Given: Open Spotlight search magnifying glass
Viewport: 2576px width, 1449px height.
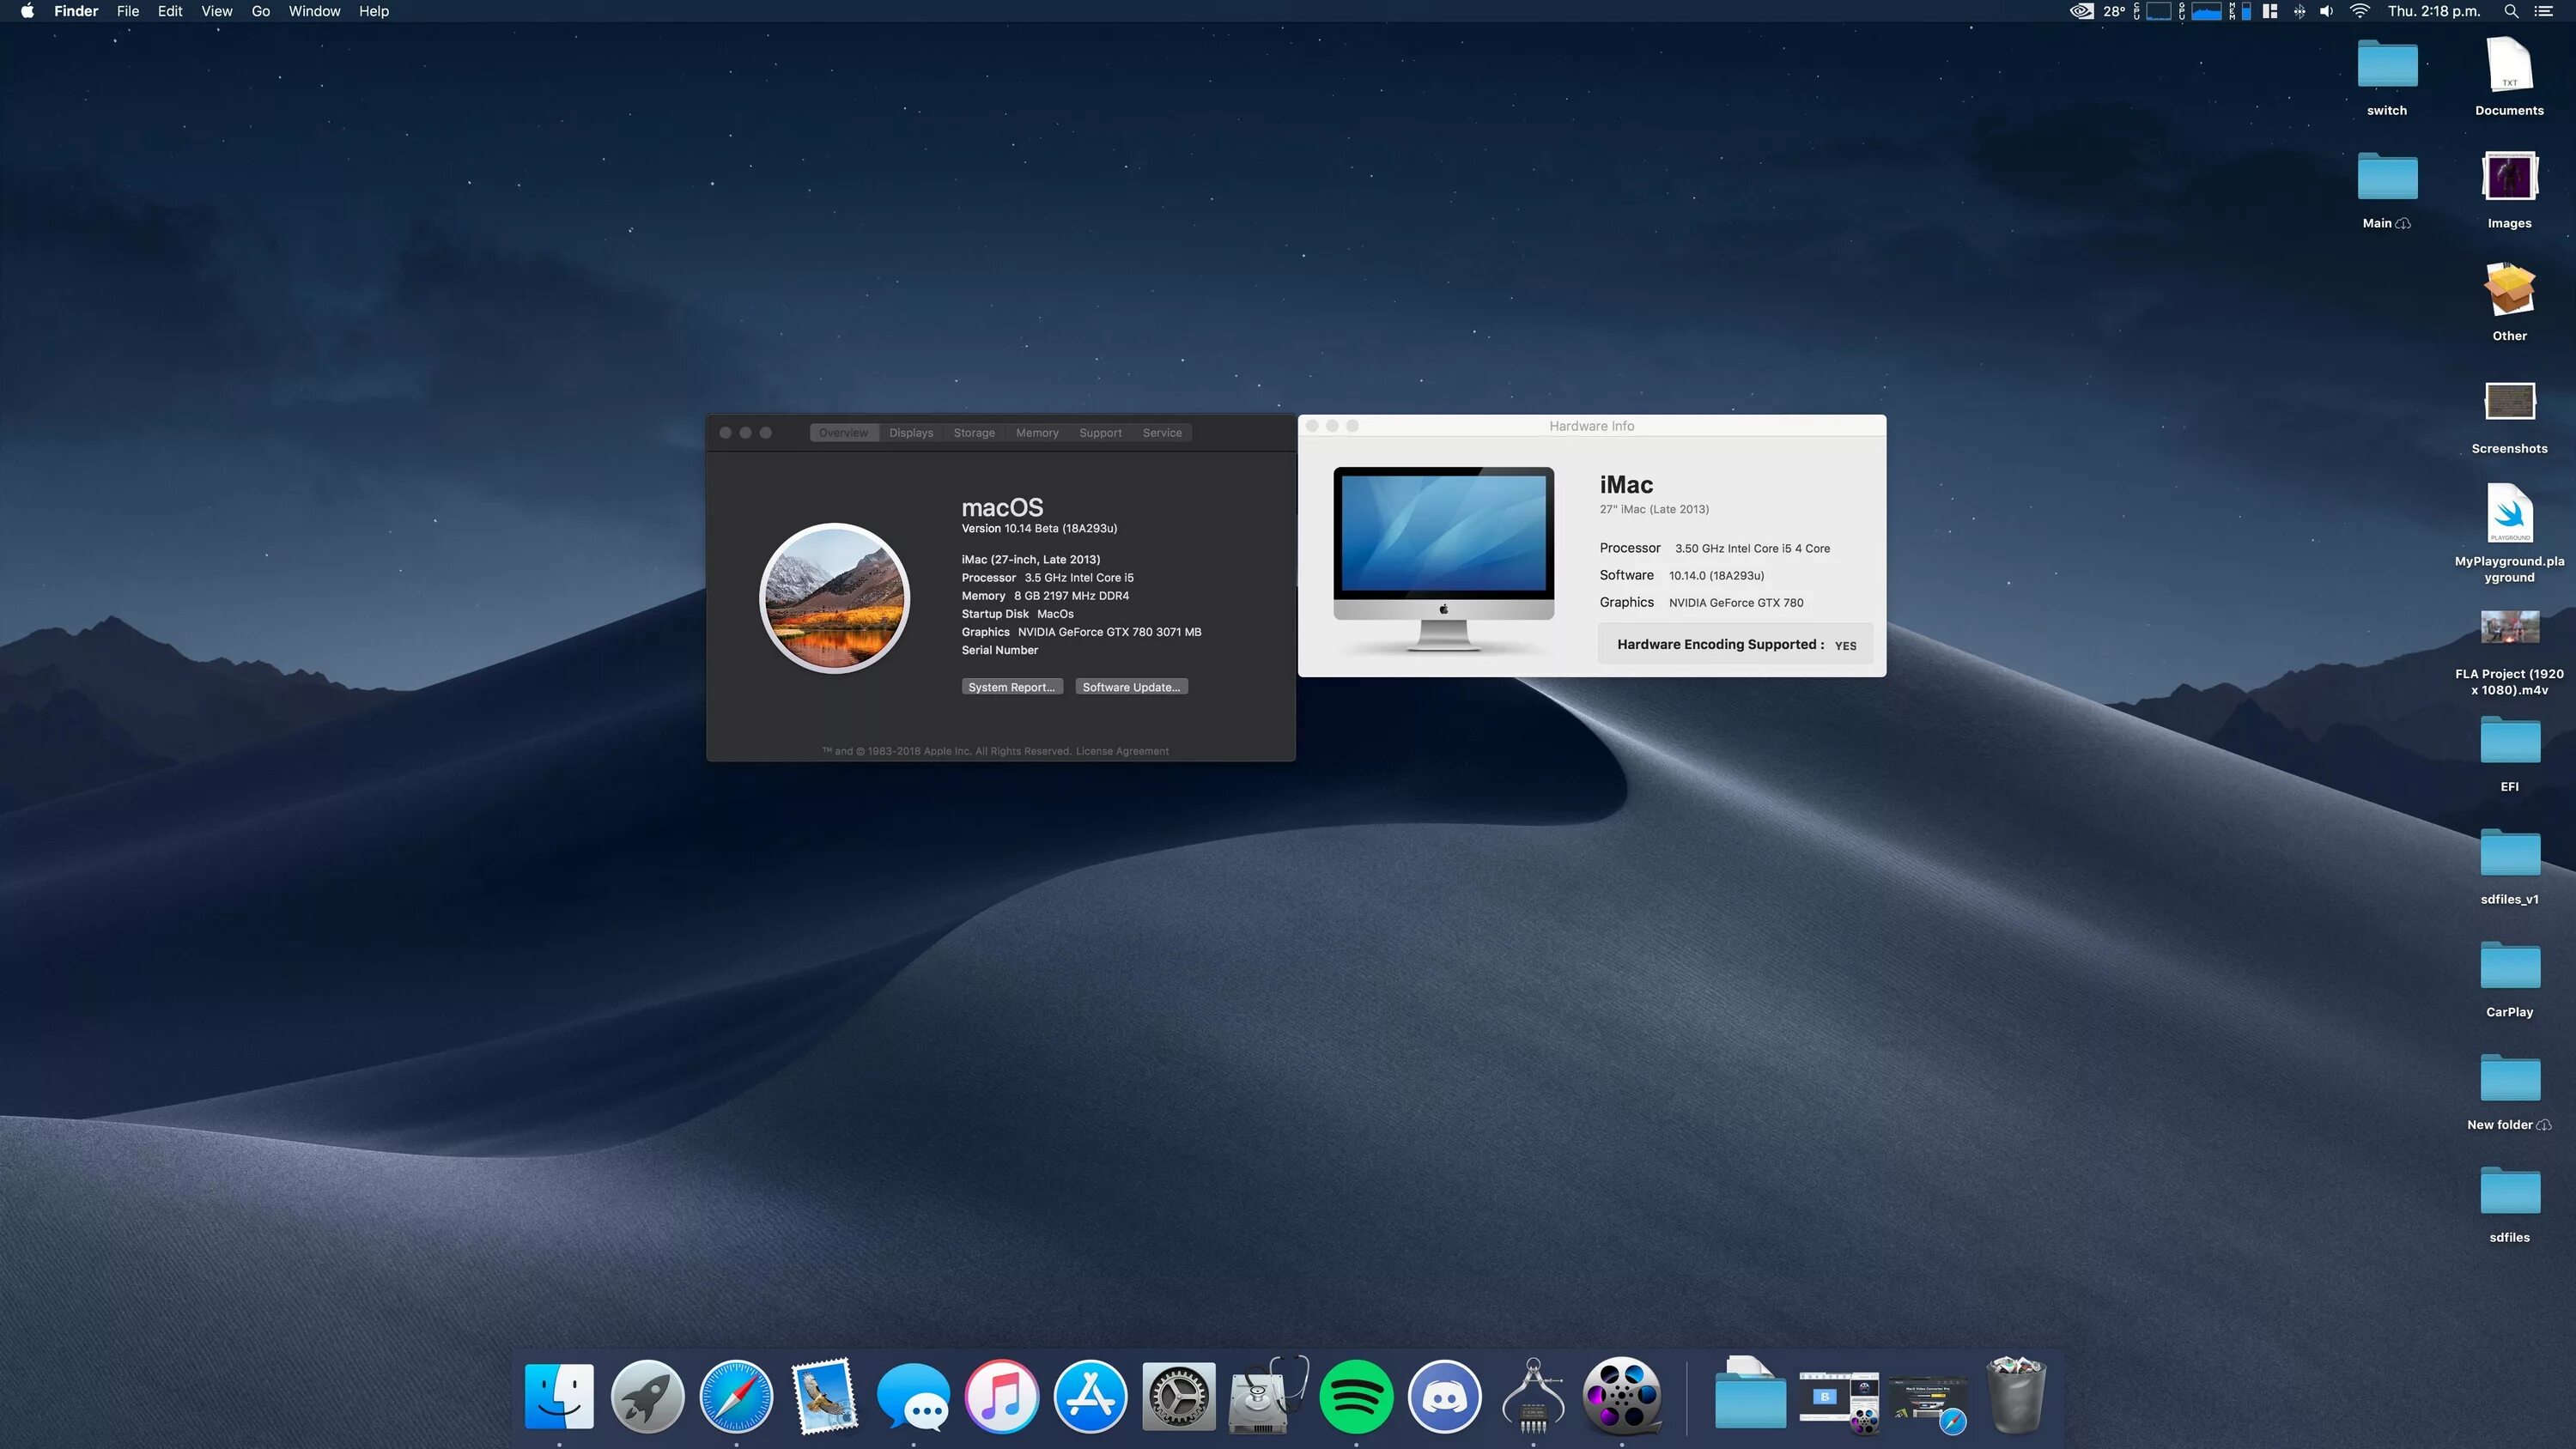Looking at the screenshot, I should (x=2510, y=12).
